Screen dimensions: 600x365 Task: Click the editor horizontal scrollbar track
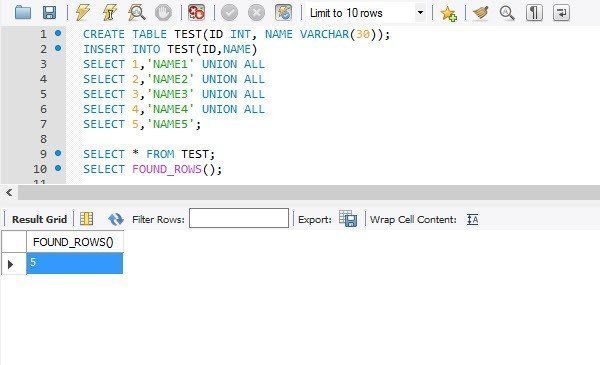click(309, 192)
